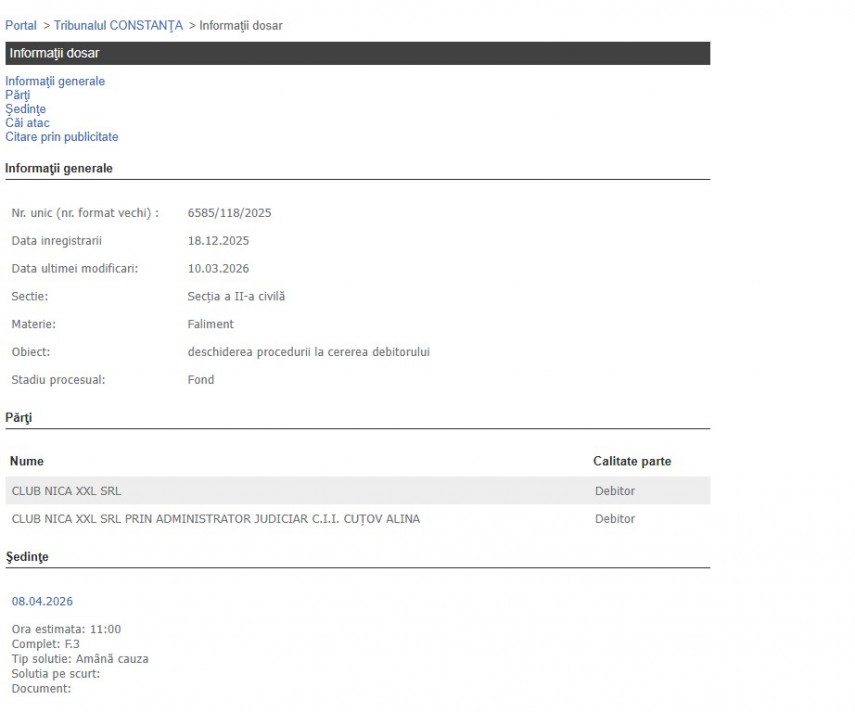The image size is (855, 712).
Task: Select the Citare prin publicitate link
Action: click(61, 137)
